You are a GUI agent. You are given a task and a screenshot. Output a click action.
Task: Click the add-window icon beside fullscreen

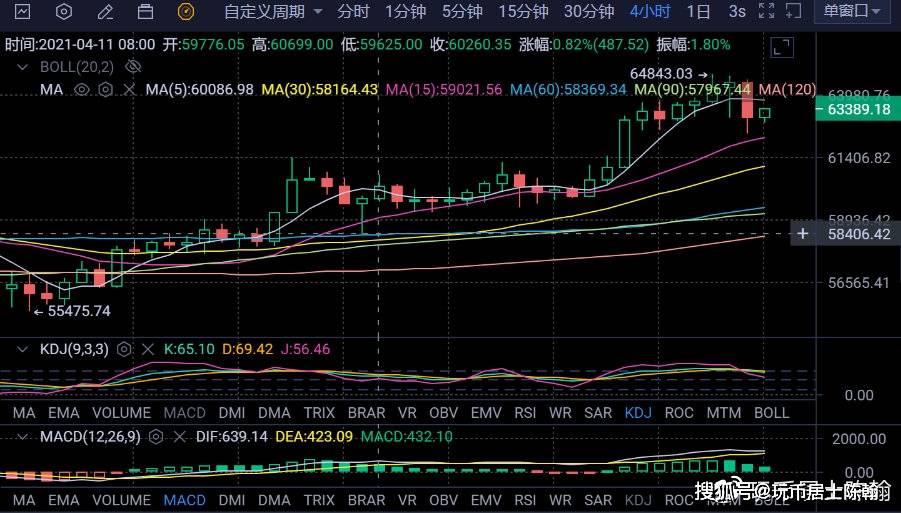(793, 11)
